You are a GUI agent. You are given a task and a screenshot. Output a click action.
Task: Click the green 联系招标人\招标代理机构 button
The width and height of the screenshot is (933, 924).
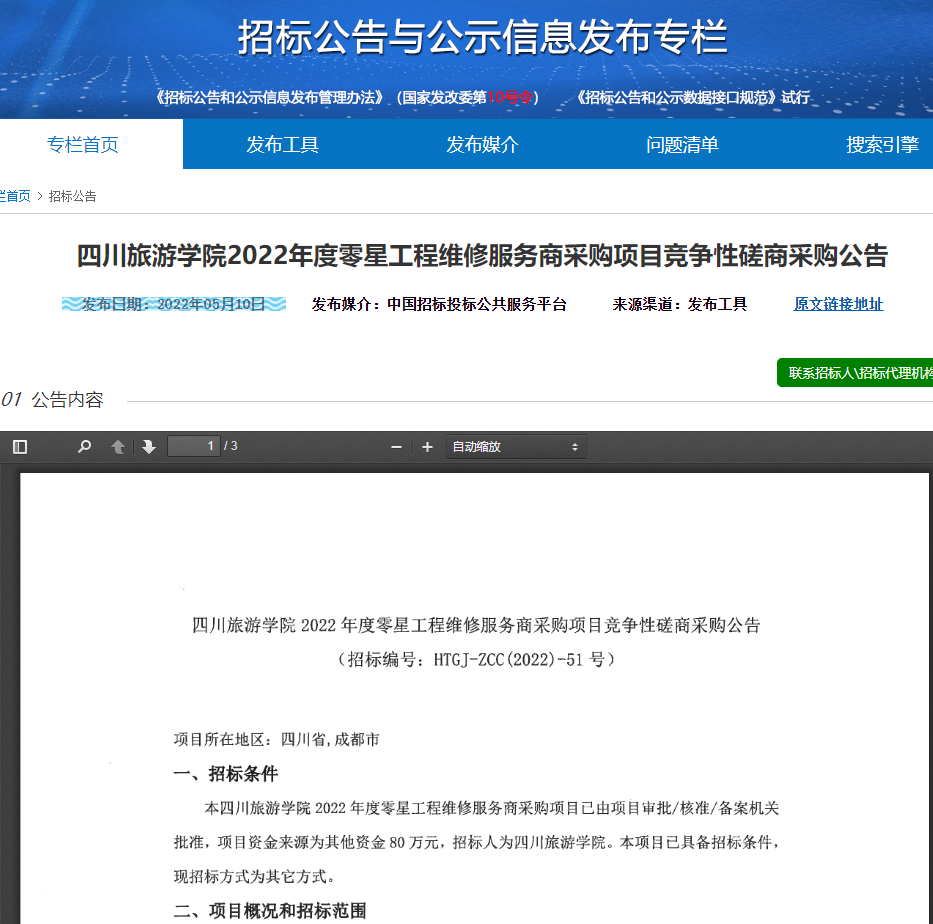tap(855, 373)
